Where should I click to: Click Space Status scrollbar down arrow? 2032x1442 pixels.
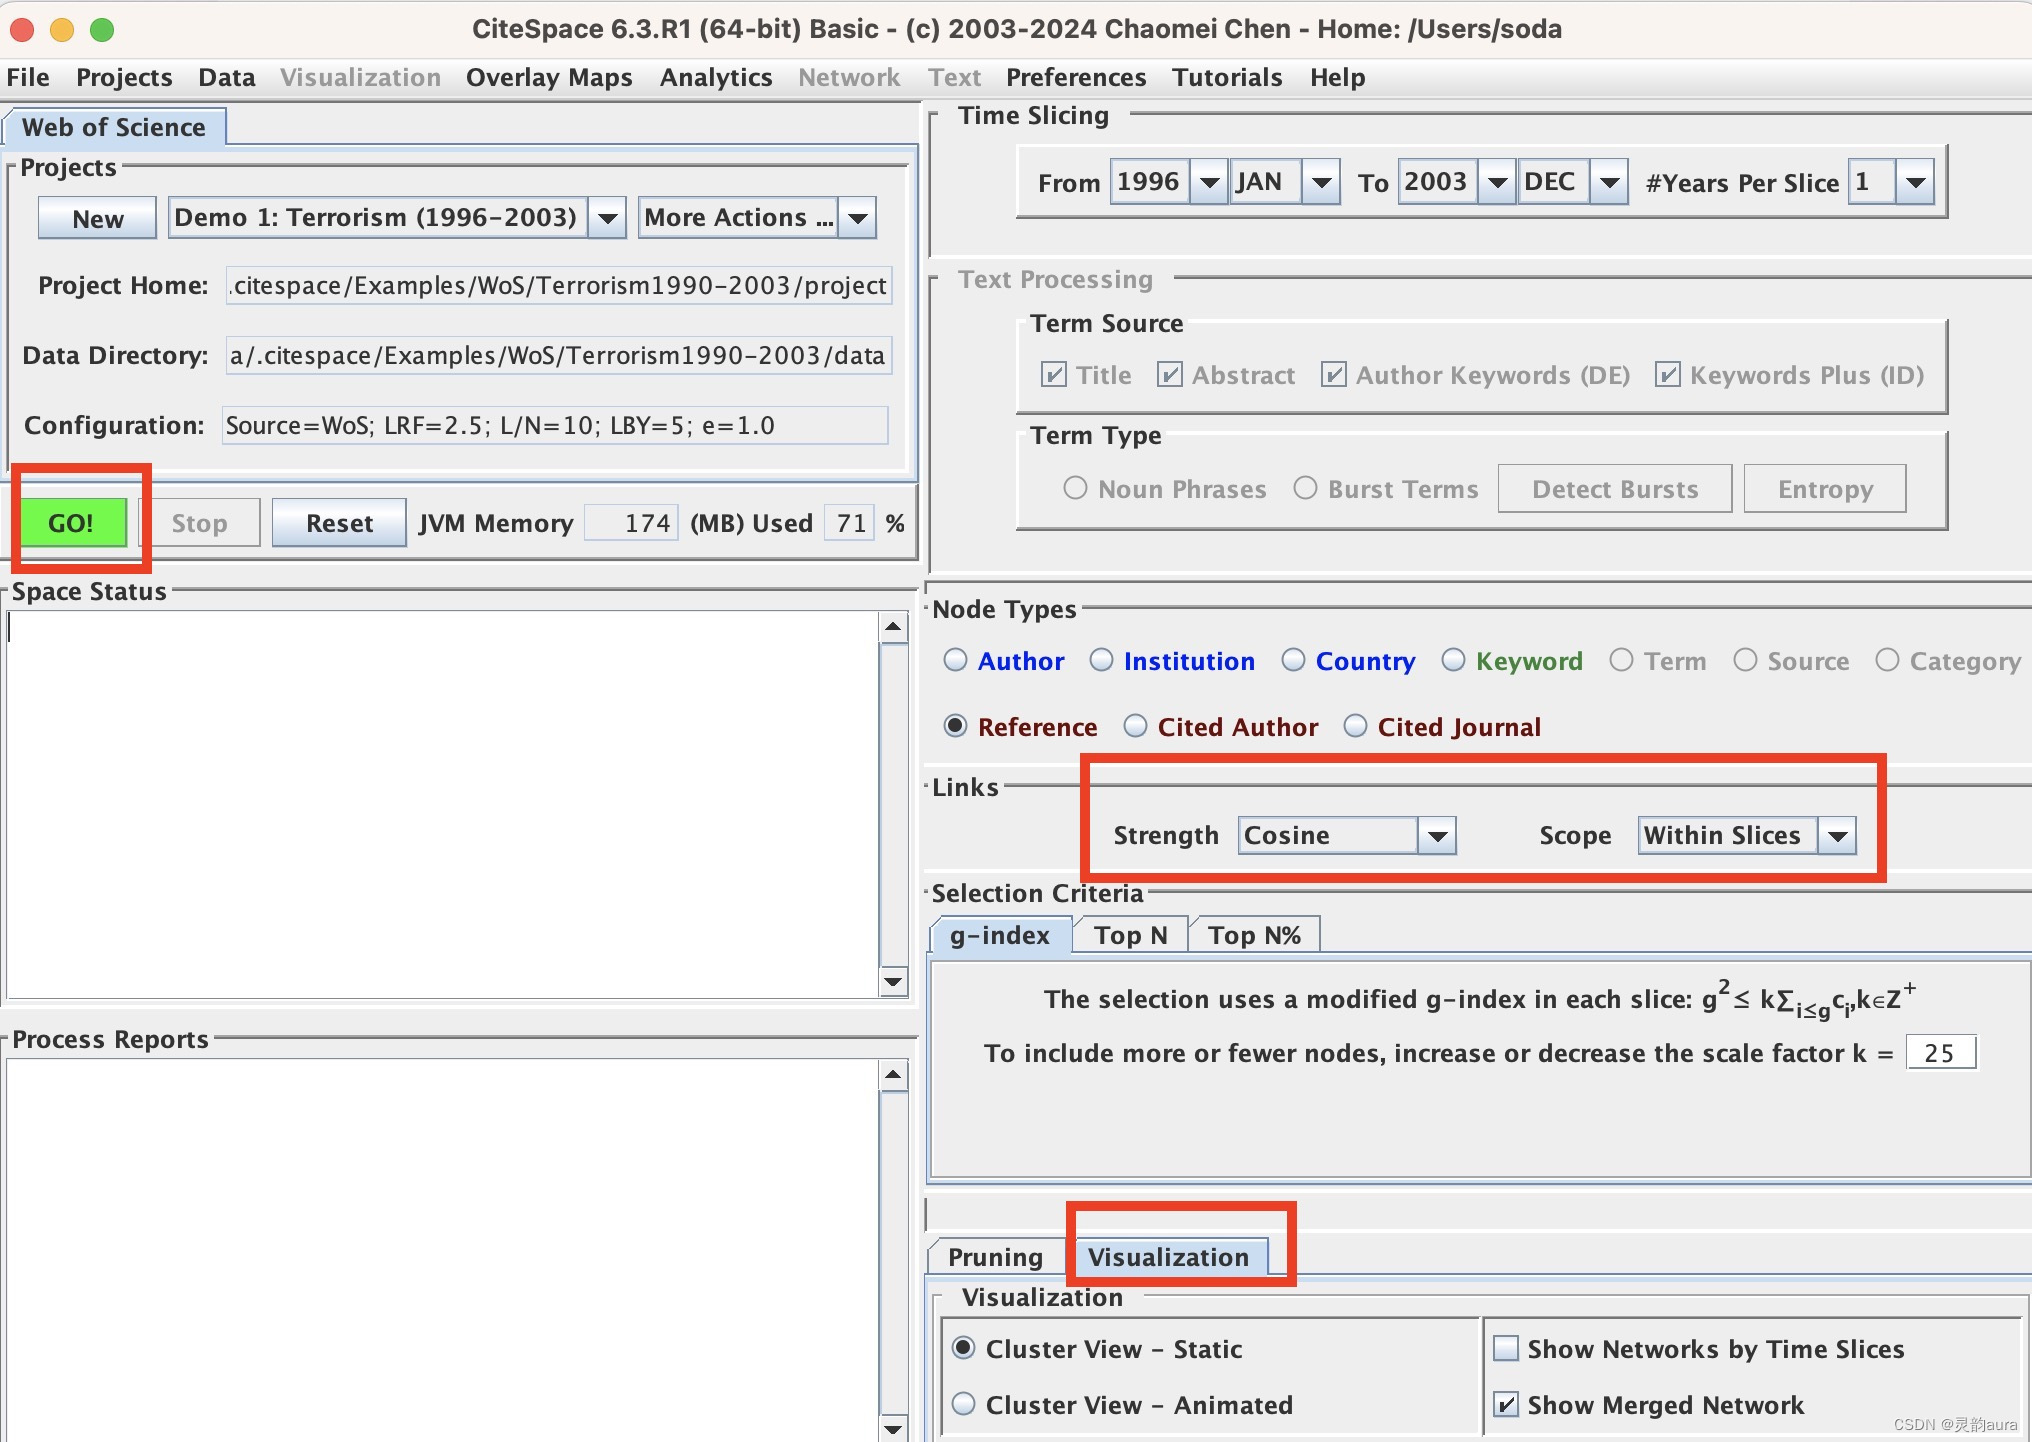click(893, 982)
